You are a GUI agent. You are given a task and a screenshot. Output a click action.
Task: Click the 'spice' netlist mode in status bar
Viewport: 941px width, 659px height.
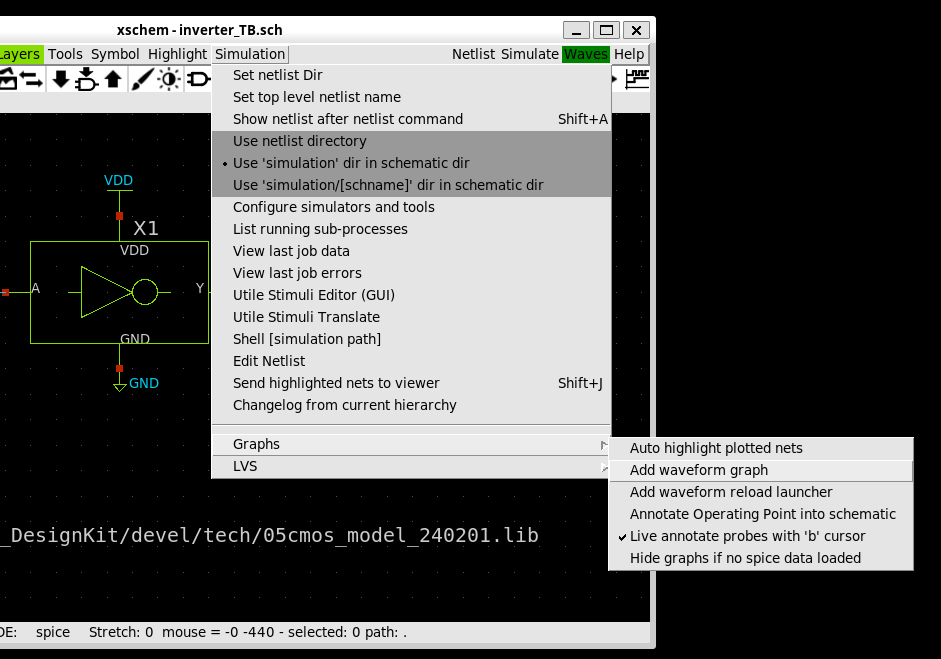pos(53,632)
